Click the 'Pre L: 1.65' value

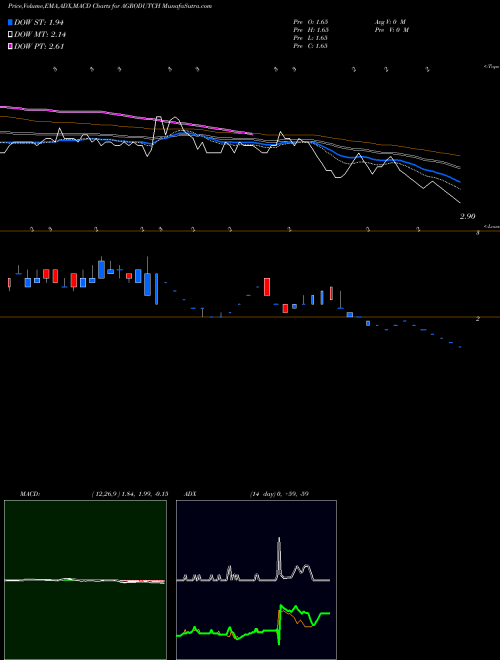click(311, 38)
